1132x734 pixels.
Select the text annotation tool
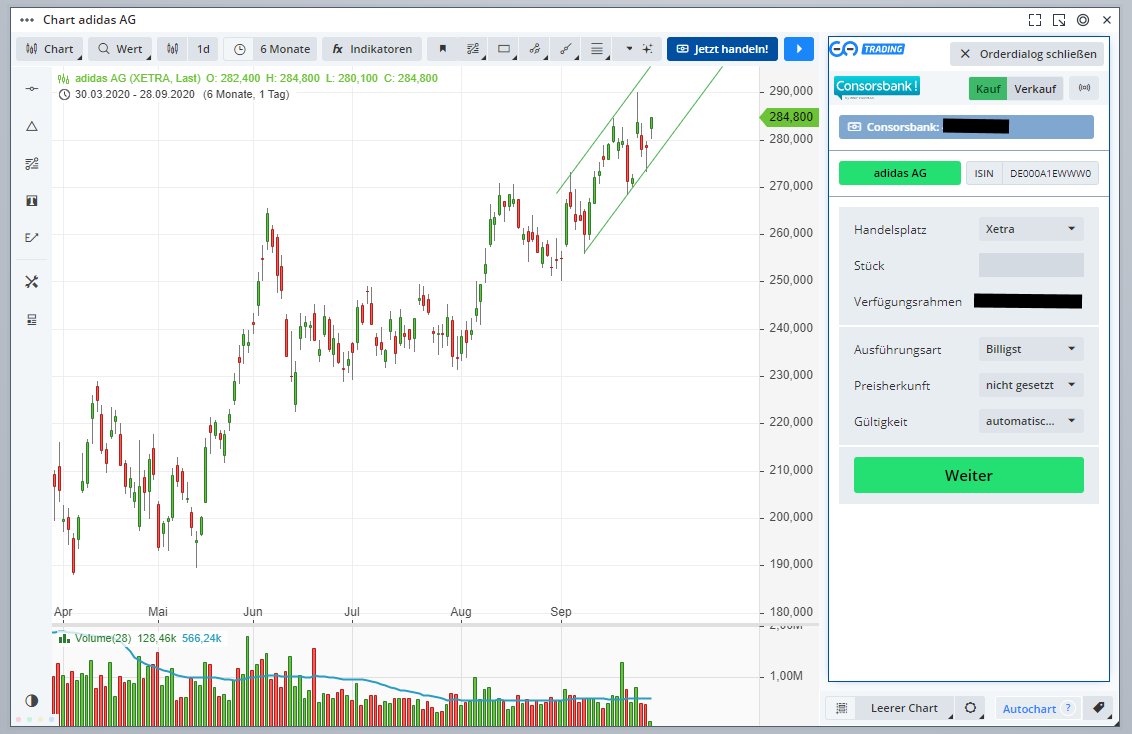[32, 201]
